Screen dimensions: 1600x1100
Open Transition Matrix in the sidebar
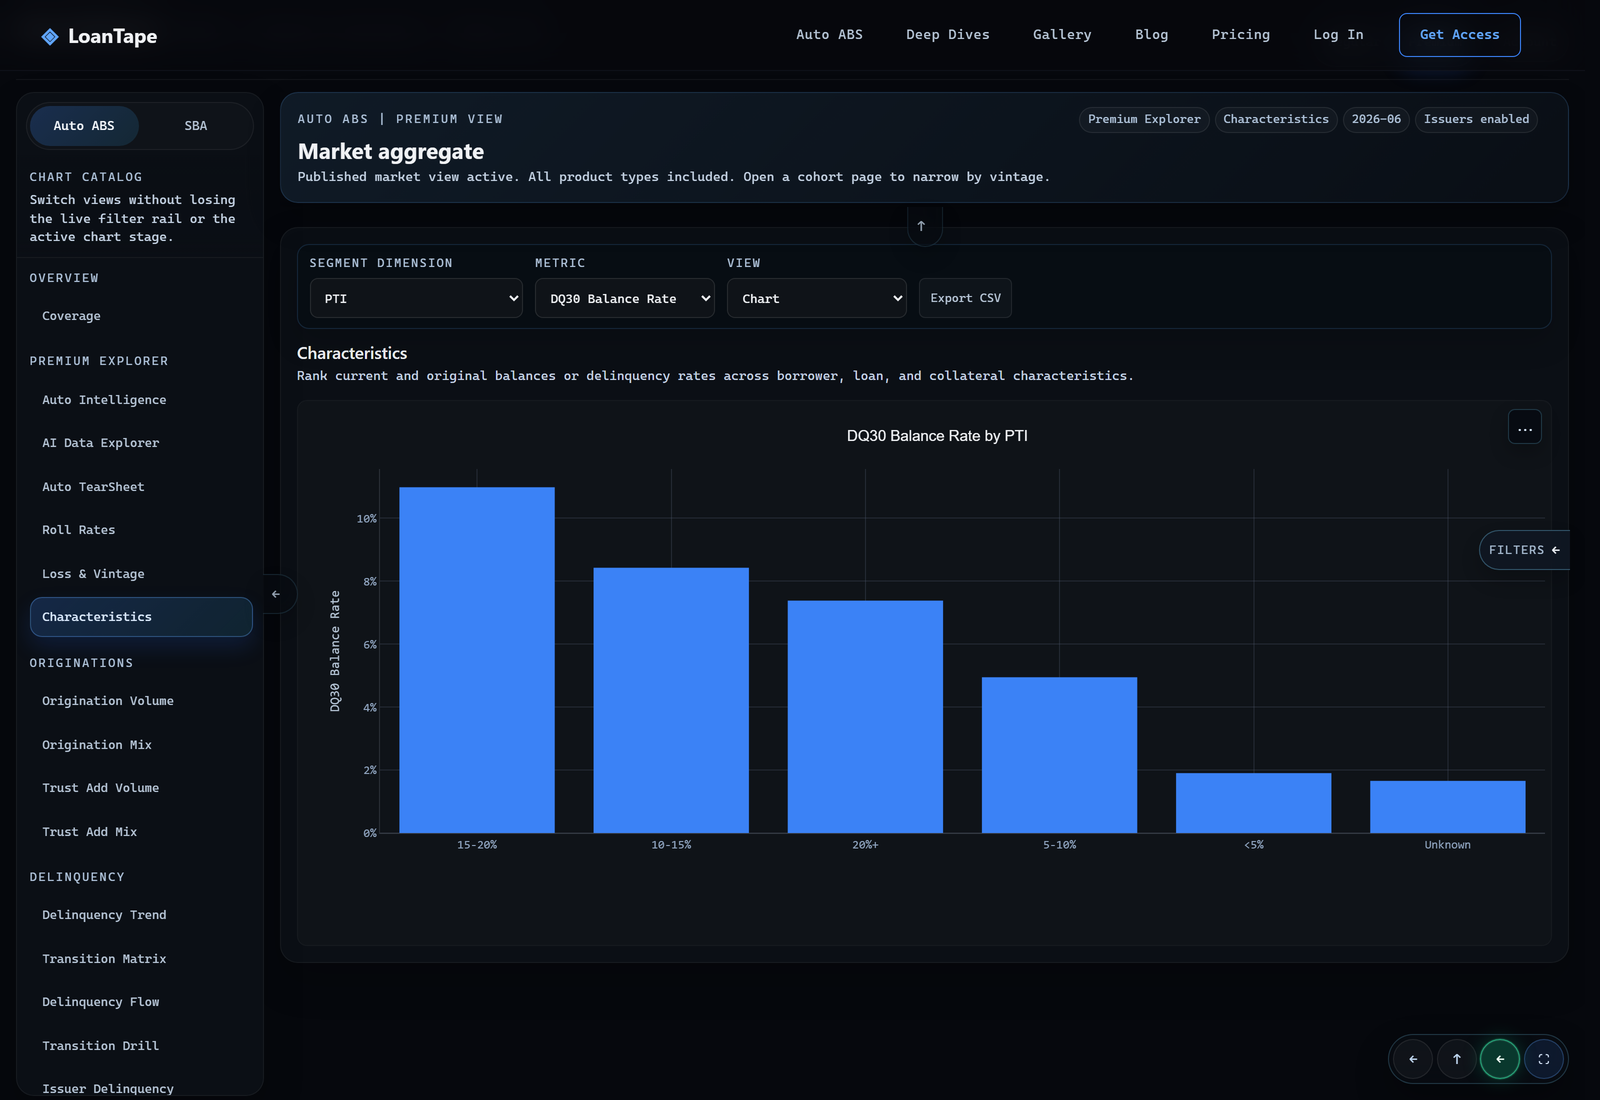141,959
